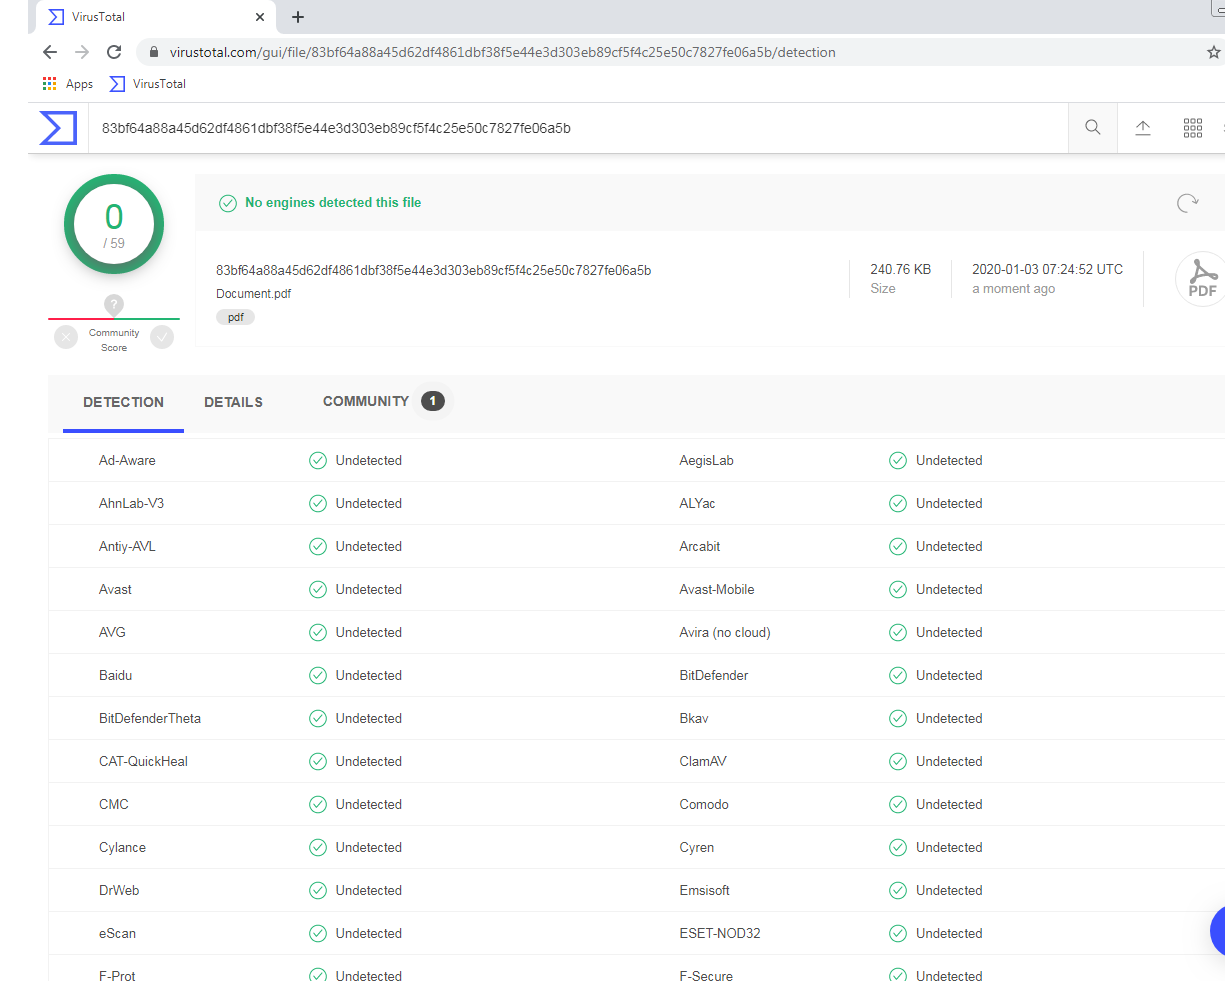Click the upload file icon
The width and height of the screenshot is (1225, 981).
1143,128
